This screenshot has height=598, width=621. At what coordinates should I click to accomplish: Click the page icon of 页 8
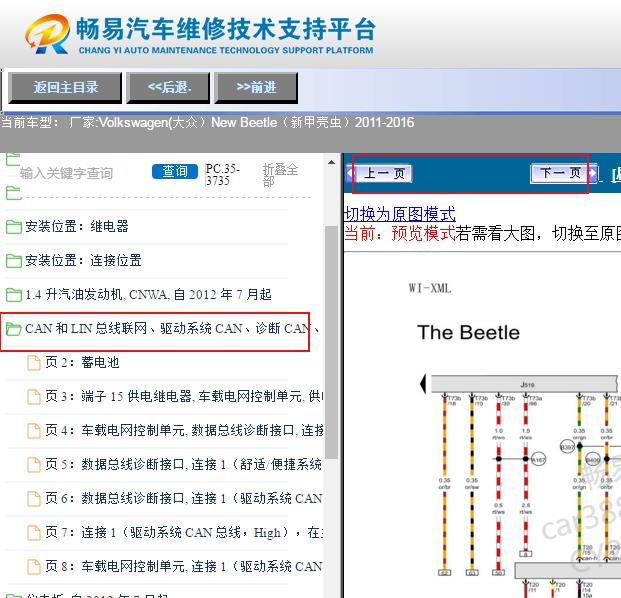[34, 567]
